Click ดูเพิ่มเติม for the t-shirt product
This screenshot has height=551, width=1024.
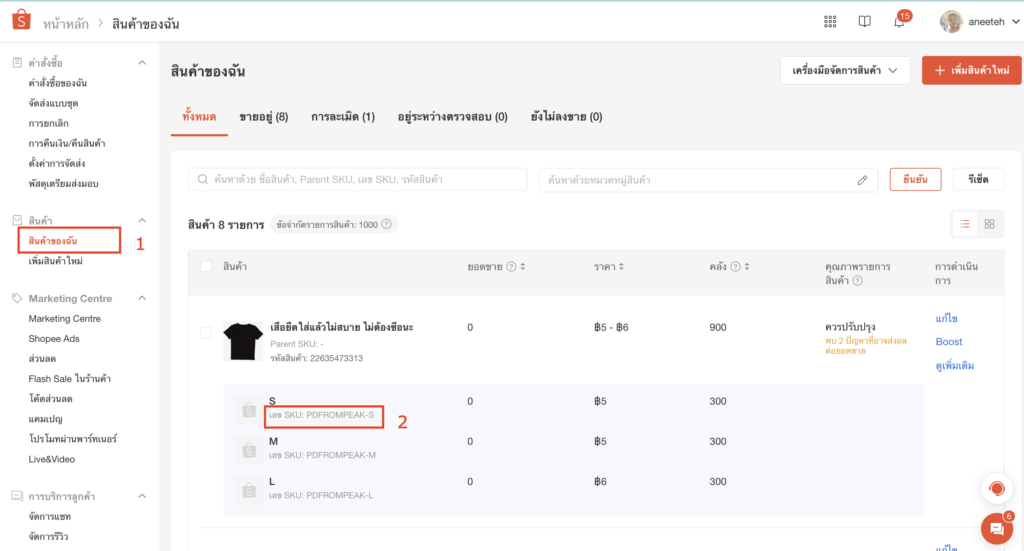955,366
